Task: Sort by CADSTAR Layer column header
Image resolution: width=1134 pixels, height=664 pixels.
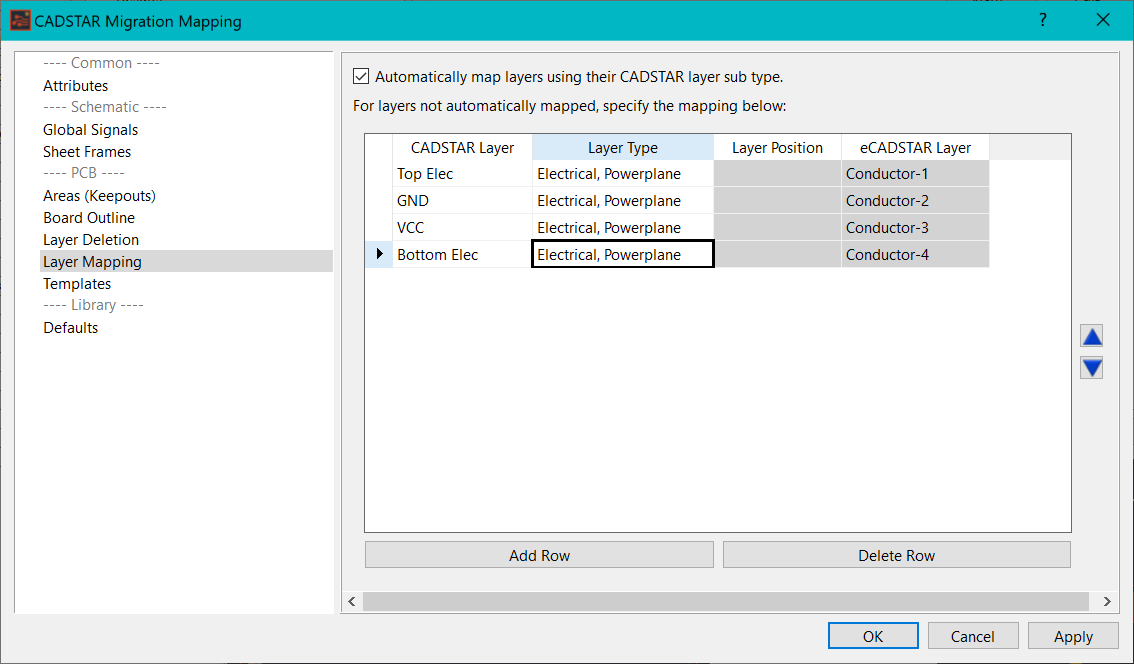Action: [462, 148]
